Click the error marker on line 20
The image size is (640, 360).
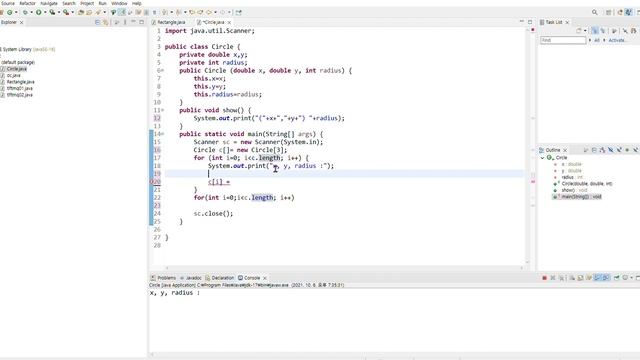(x=152, y=182)
